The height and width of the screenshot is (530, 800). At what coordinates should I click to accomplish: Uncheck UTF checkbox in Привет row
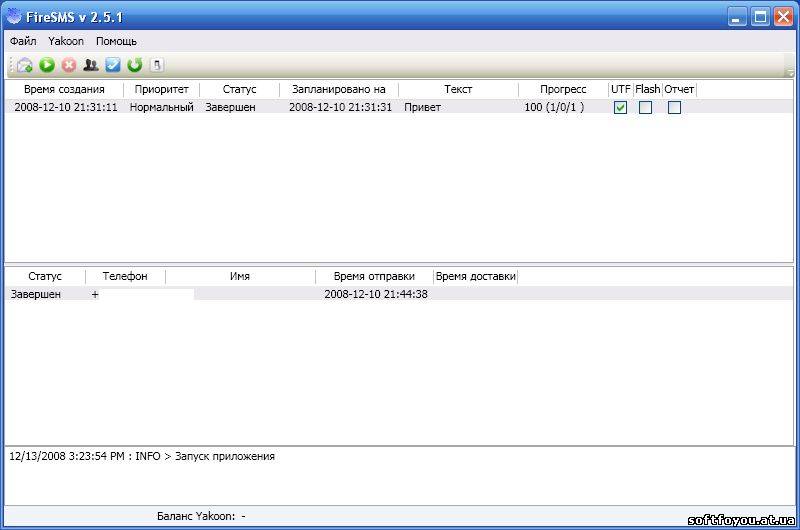click(x=620, y=107)
